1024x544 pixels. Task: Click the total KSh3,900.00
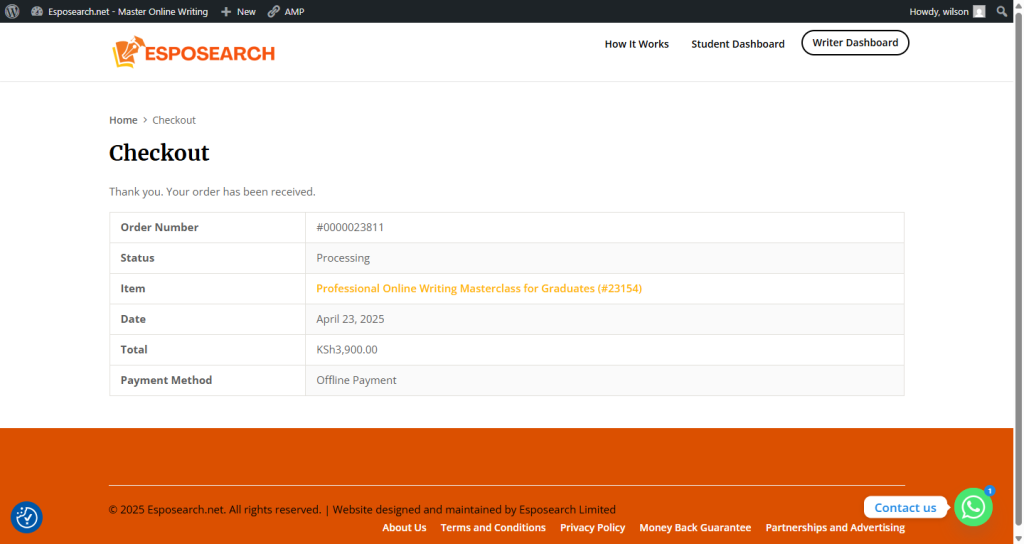pyautogui.click(x=347, y=349)
